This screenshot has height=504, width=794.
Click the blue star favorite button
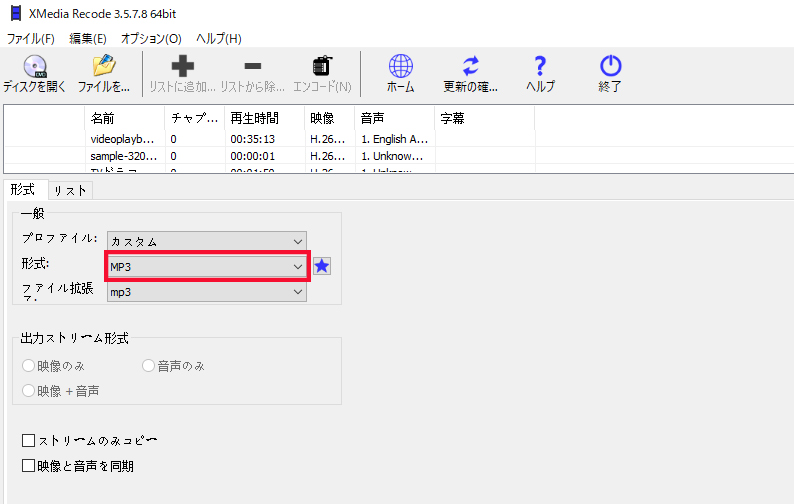[322, 266]
